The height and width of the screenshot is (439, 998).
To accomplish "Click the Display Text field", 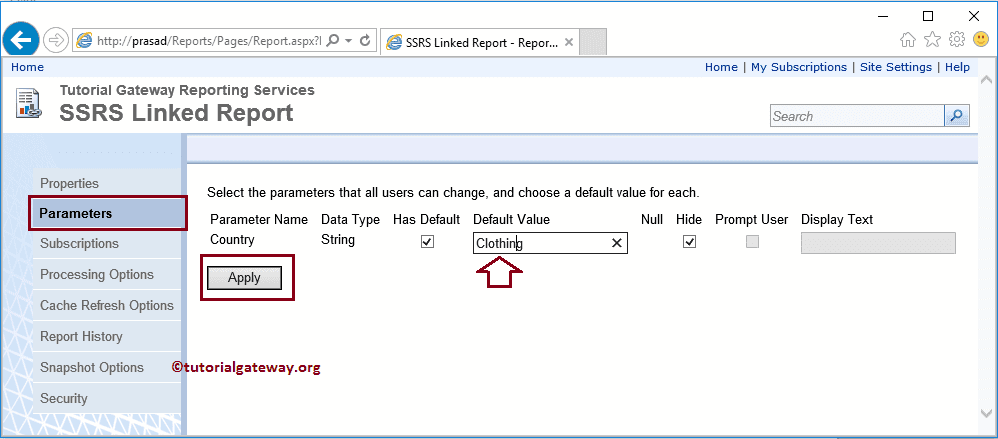I will (878, 243).
